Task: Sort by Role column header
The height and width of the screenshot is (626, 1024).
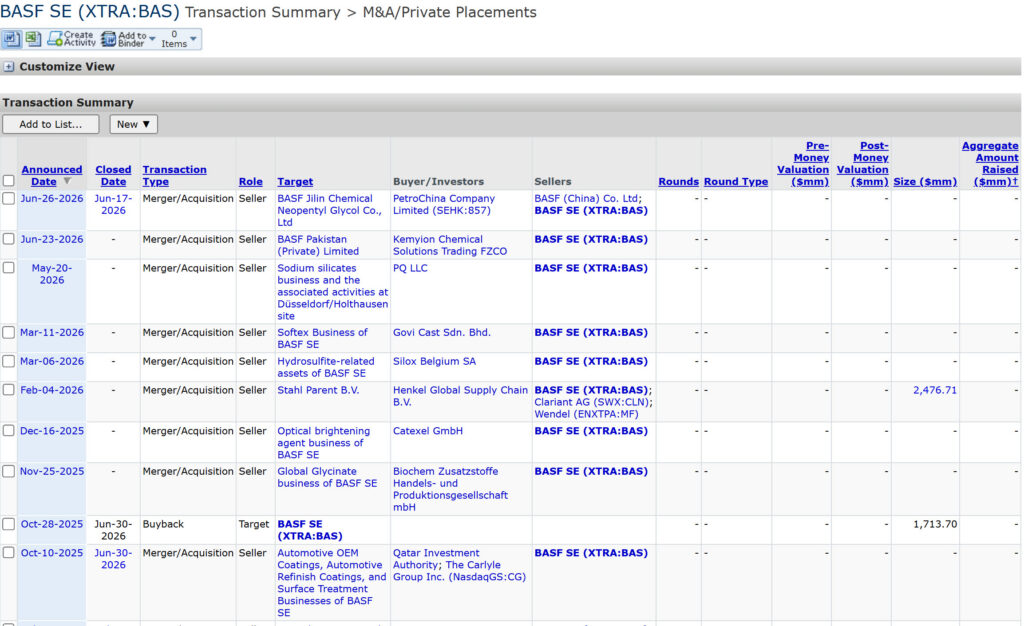Action: click(251, 181)
